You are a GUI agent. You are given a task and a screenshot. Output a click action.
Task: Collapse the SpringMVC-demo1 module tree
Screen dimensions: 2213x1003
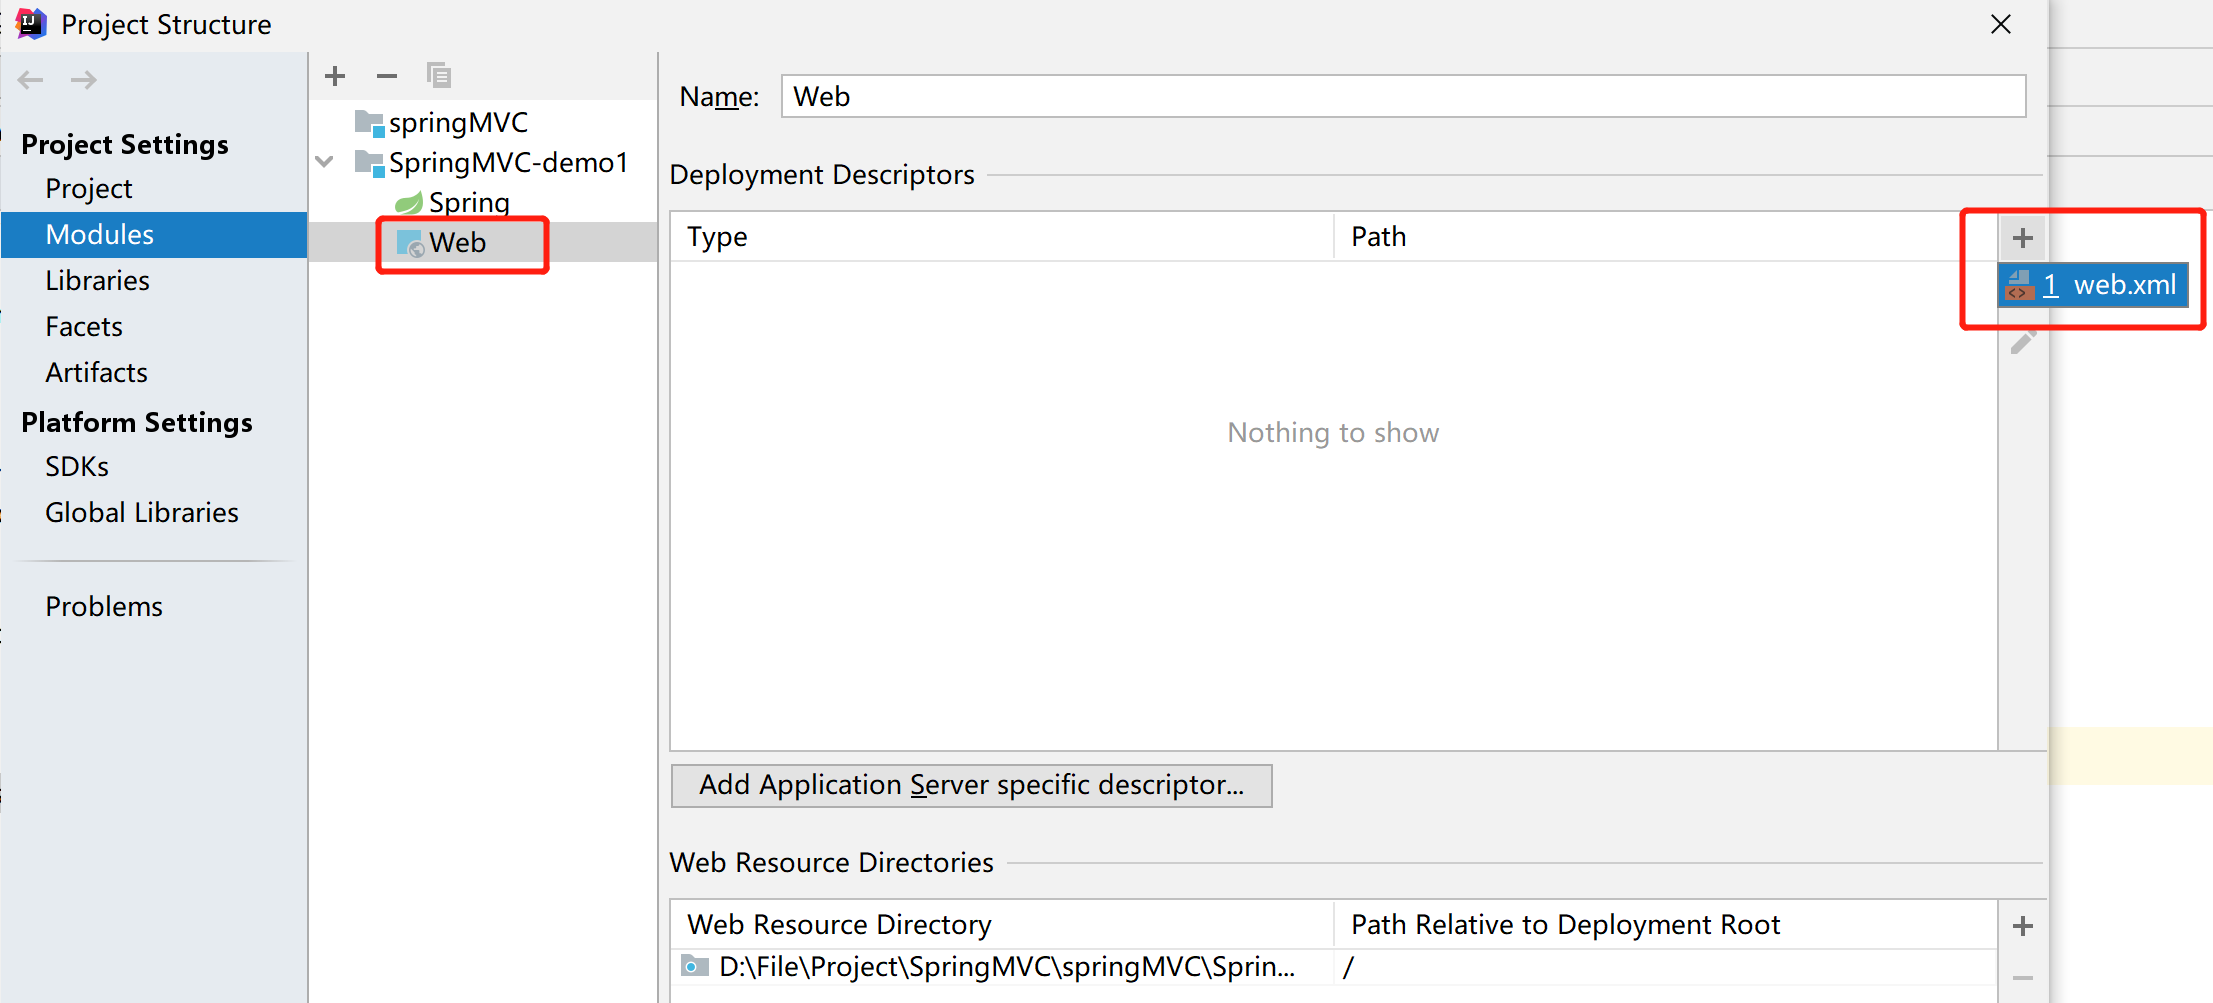(x=325, y=162)
